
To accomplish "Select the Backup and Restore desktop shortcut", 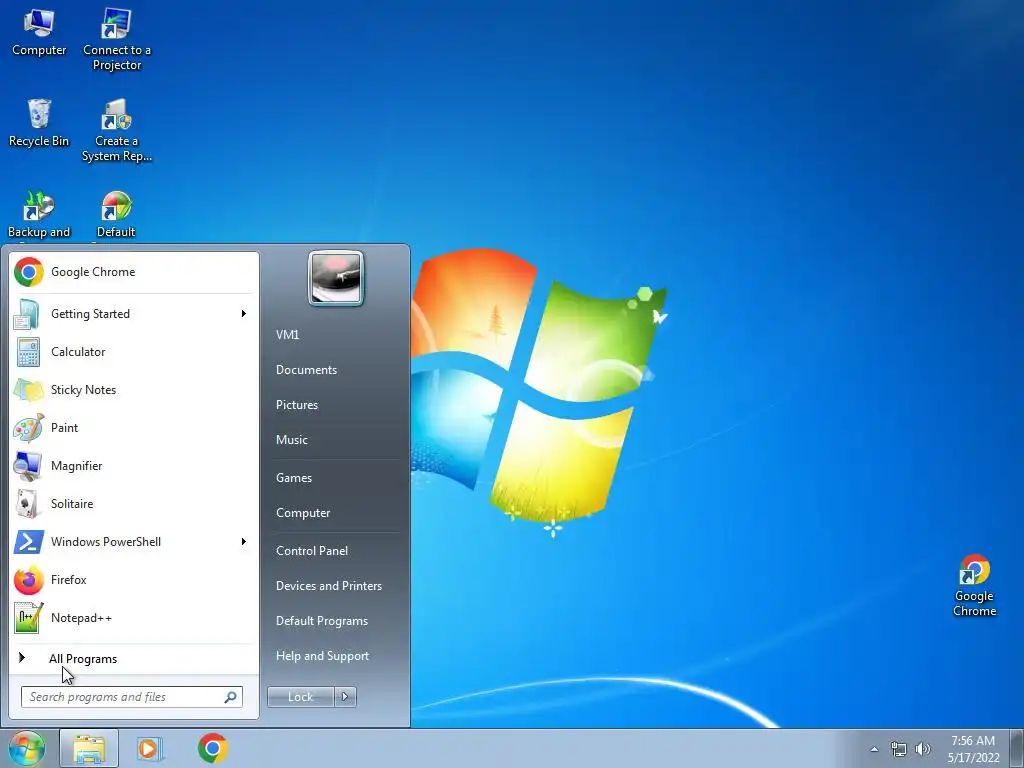I will point(39,215).
